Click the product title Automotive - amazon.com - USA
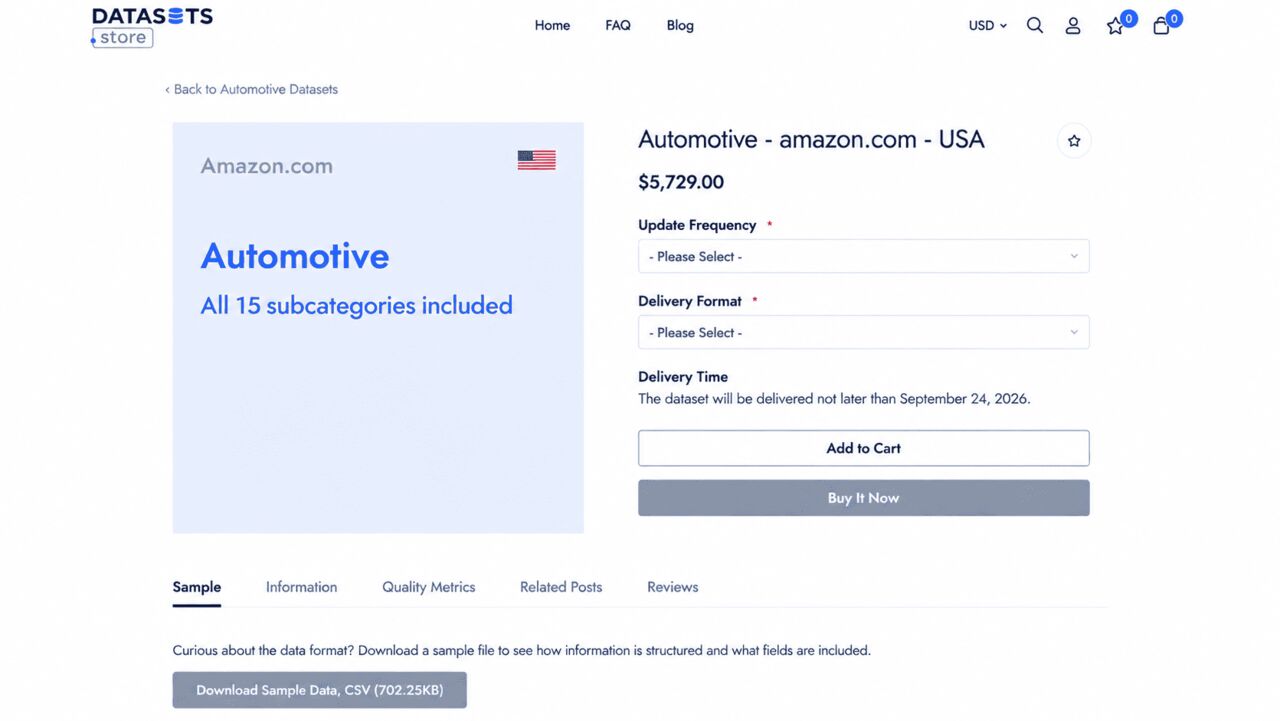Viewport: 1280px width, 721px height. (811, 140)
